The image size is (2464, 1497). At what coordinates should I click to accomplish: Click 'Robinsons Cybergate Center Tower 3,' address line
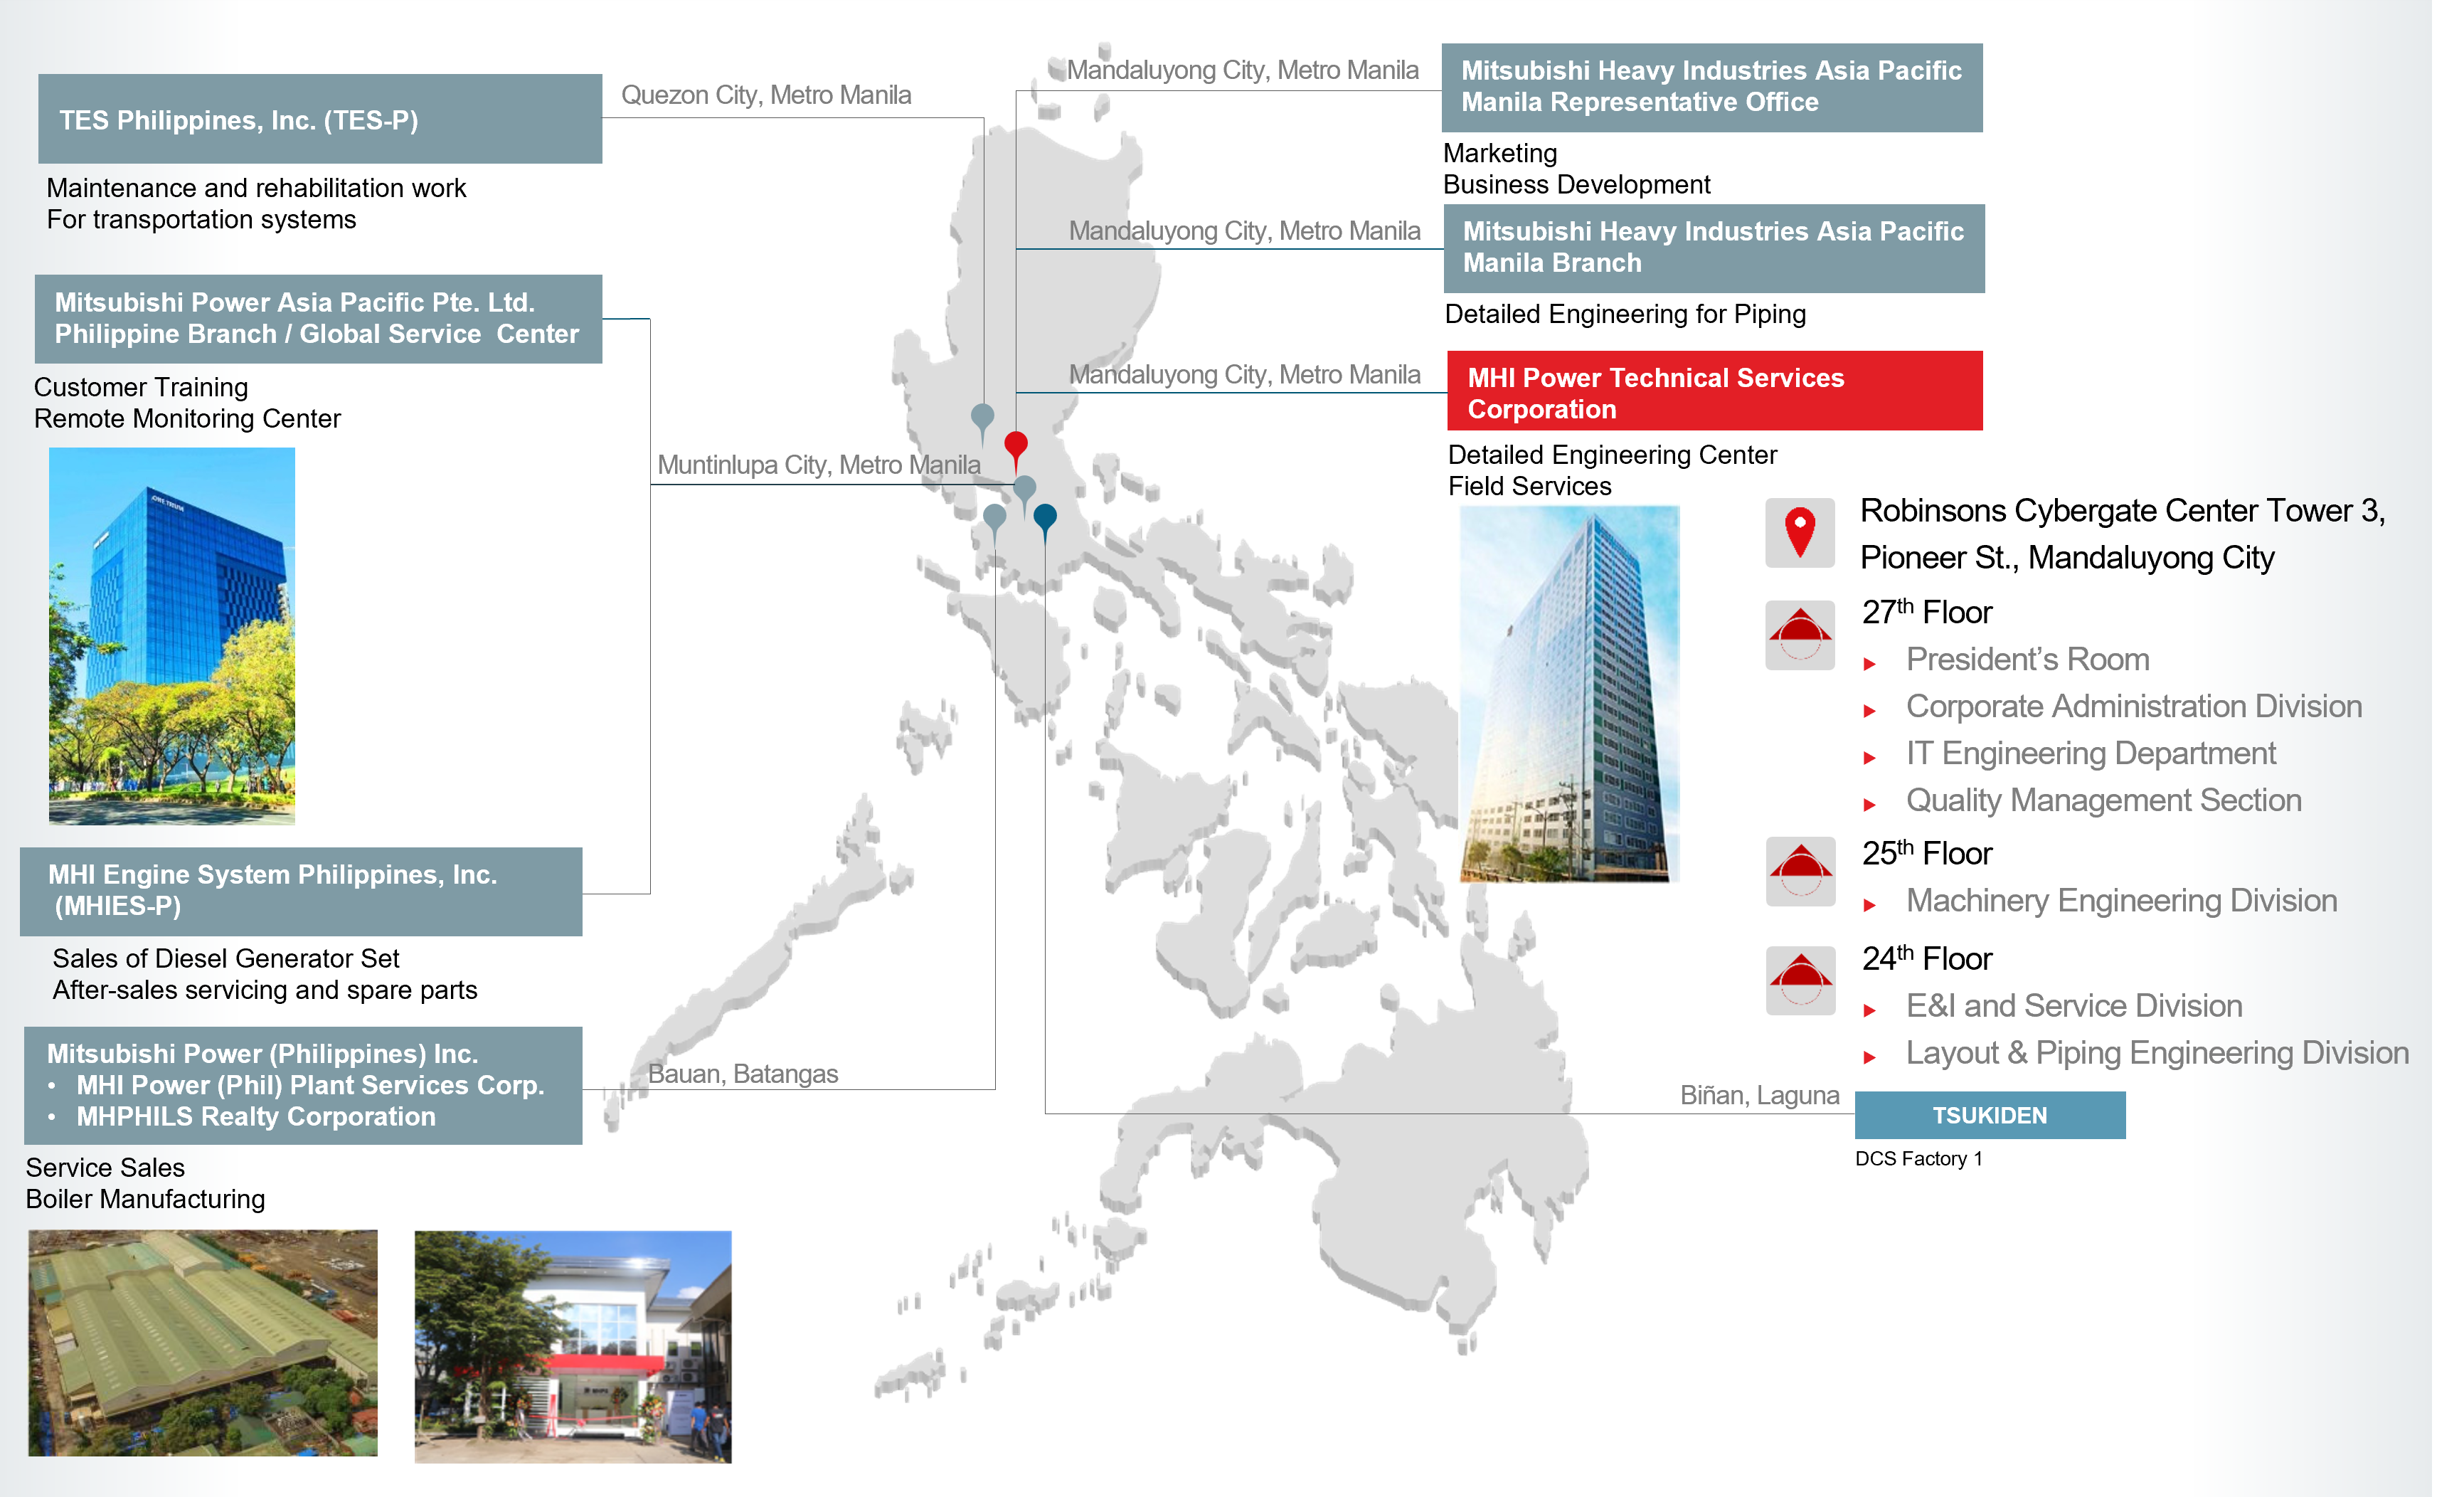[2123, 511]
